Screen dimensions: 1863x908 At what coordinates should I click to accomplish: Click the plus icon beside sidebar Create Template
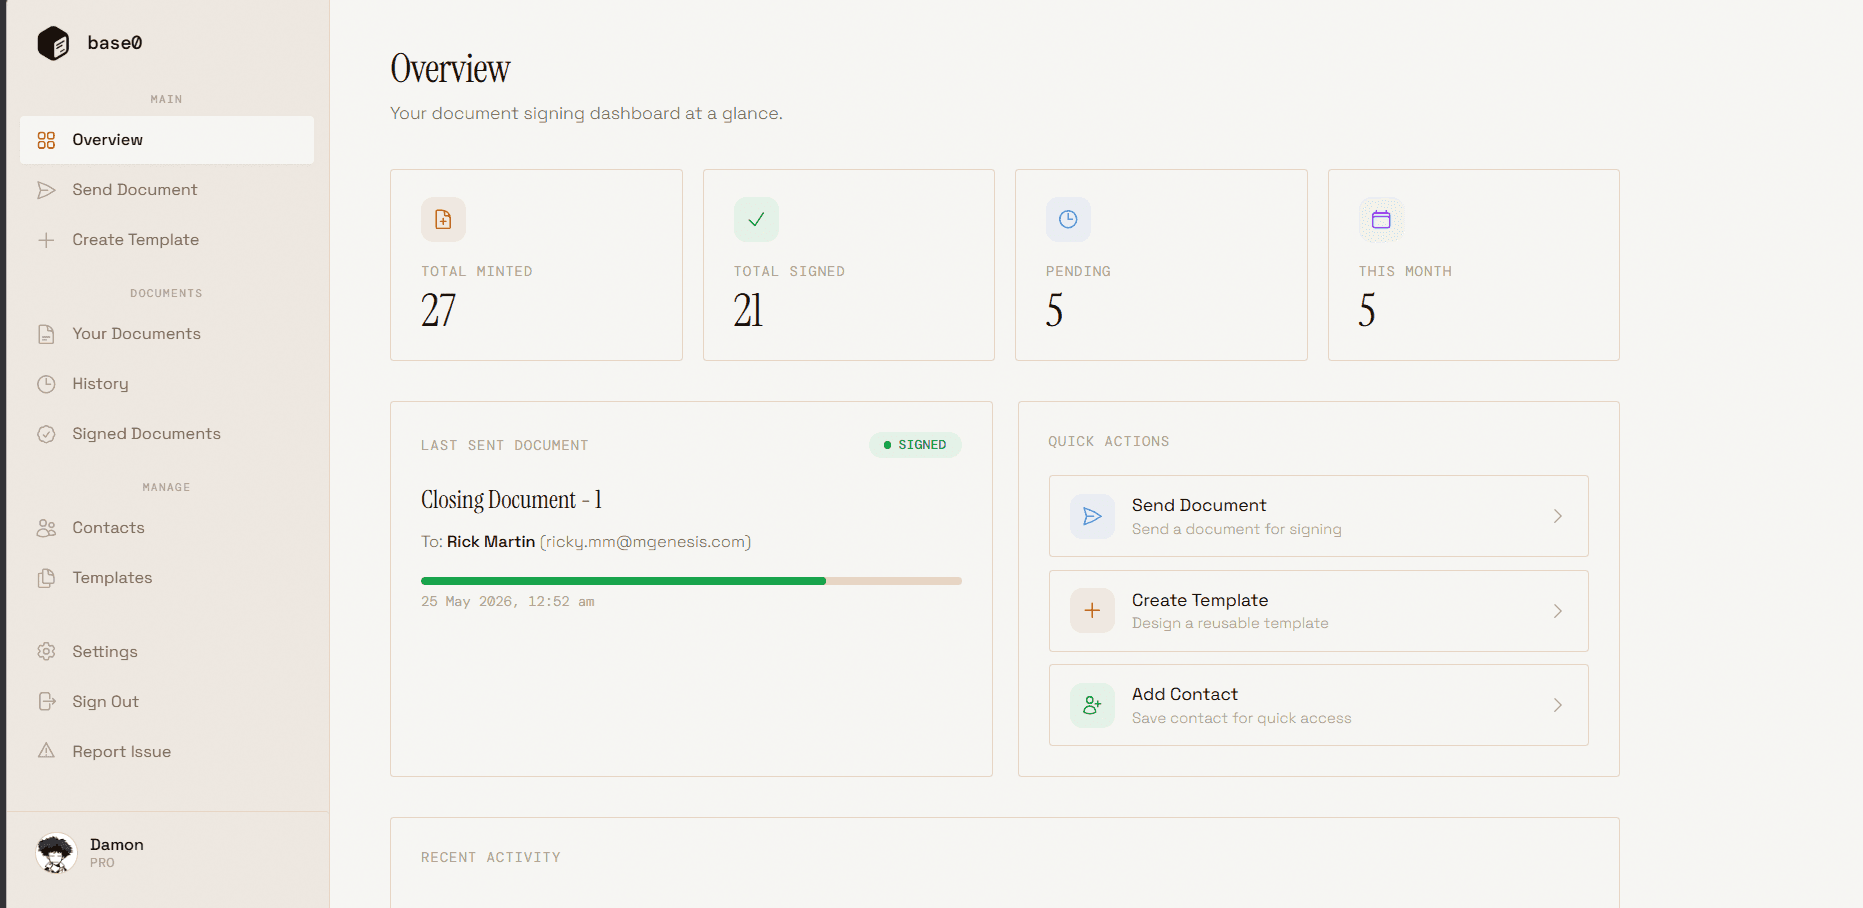(46, 240)
